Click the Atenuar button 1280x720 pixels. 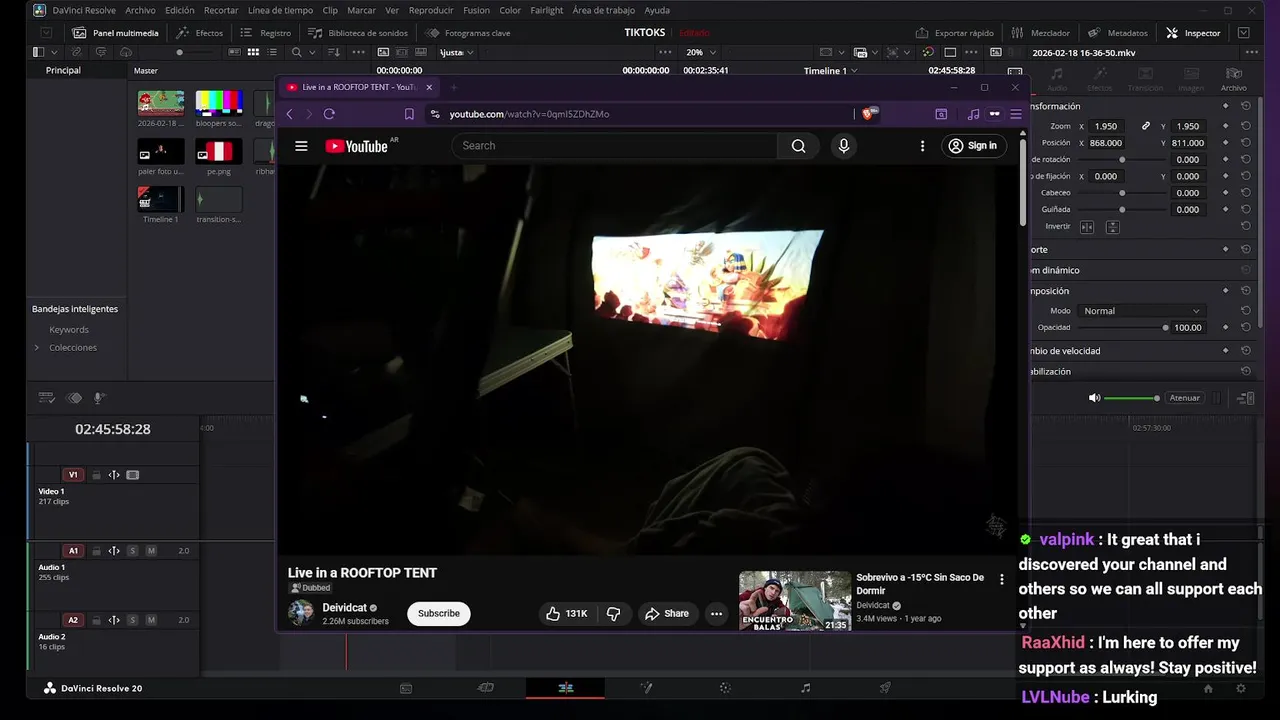click(1185, 398)
